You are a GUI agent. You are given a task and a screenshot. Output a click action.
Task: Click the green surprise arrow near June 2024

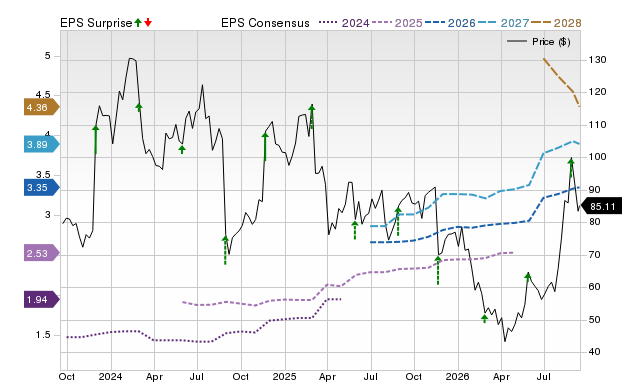coord(182,149)
